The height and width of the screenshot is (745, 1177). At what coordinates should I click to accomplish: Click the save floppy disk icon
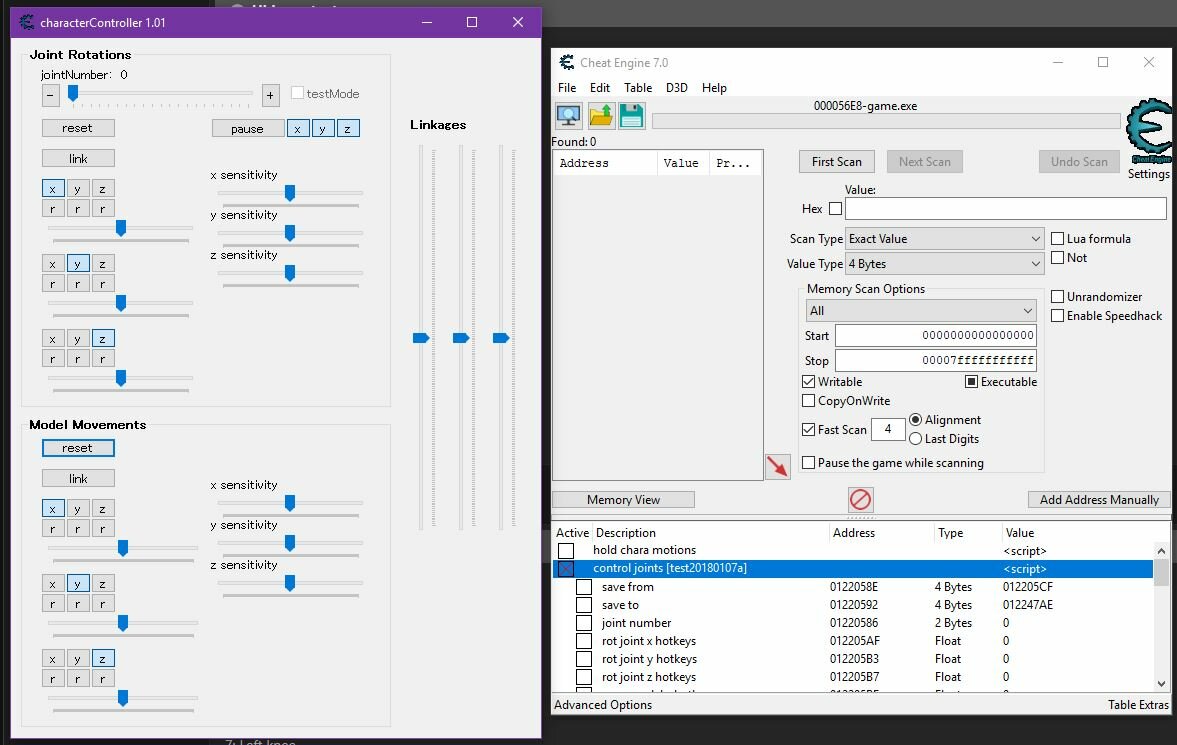point(631,116)
